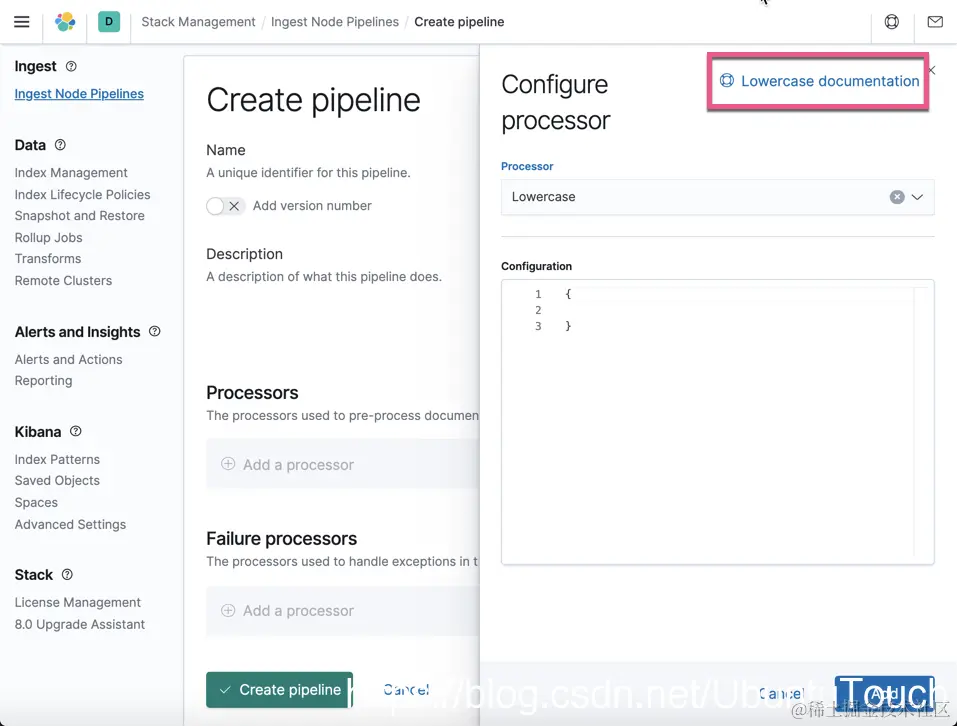Open the help lifebuoy icon in header
The image size is (957, 726).
tap(892, 22)
